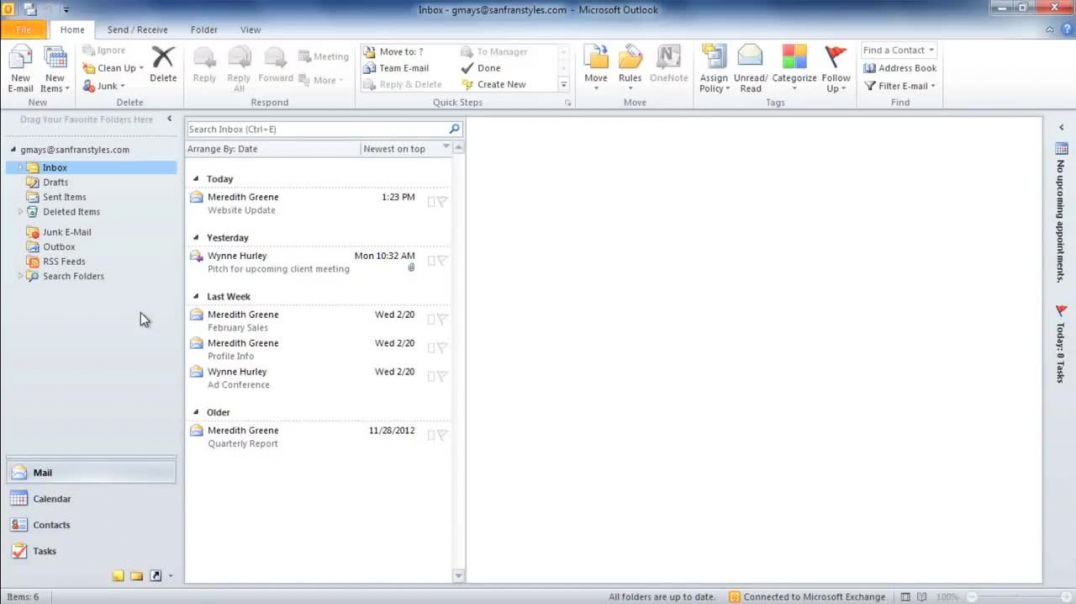Expand the Quick Steps gallery
1076x604 pixels.
[x=563, y=84]
